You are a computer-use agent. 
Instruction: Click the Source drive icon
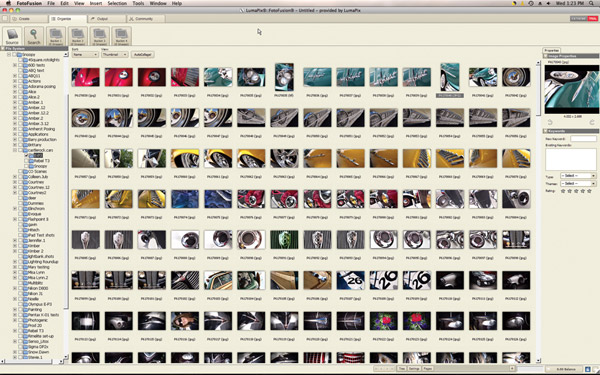[x=12, y=36]
